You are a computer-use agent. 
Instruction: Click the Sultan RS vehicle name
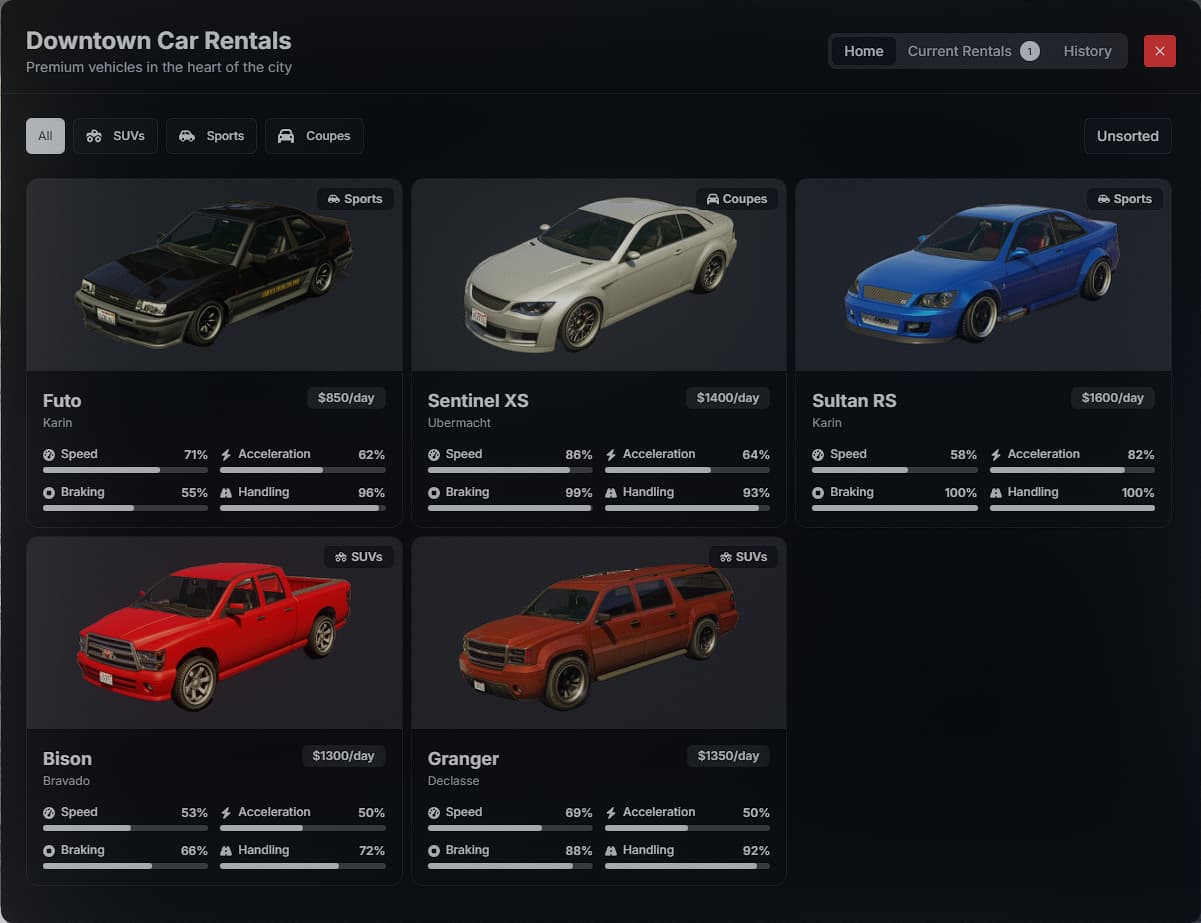pos(854,401)
